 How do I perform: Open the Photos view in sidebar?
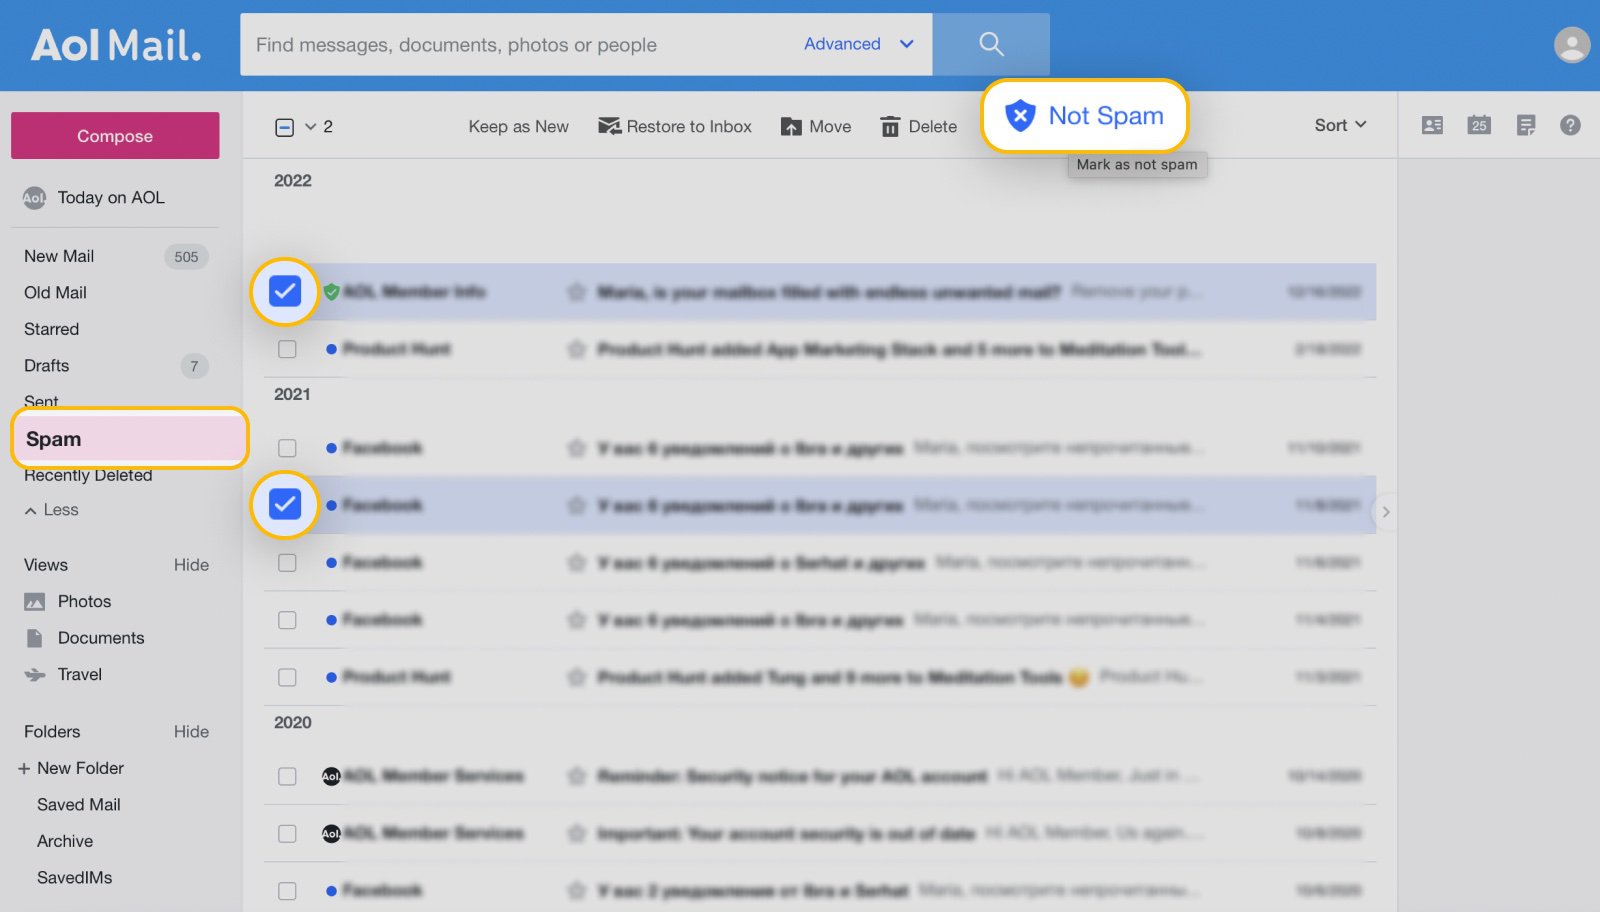pos(85,601)
